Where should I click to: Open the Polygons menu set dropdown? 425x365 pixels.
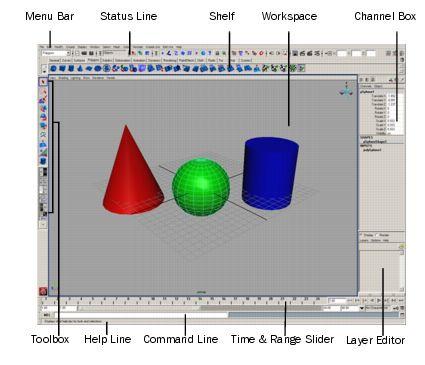pos(56,53)
